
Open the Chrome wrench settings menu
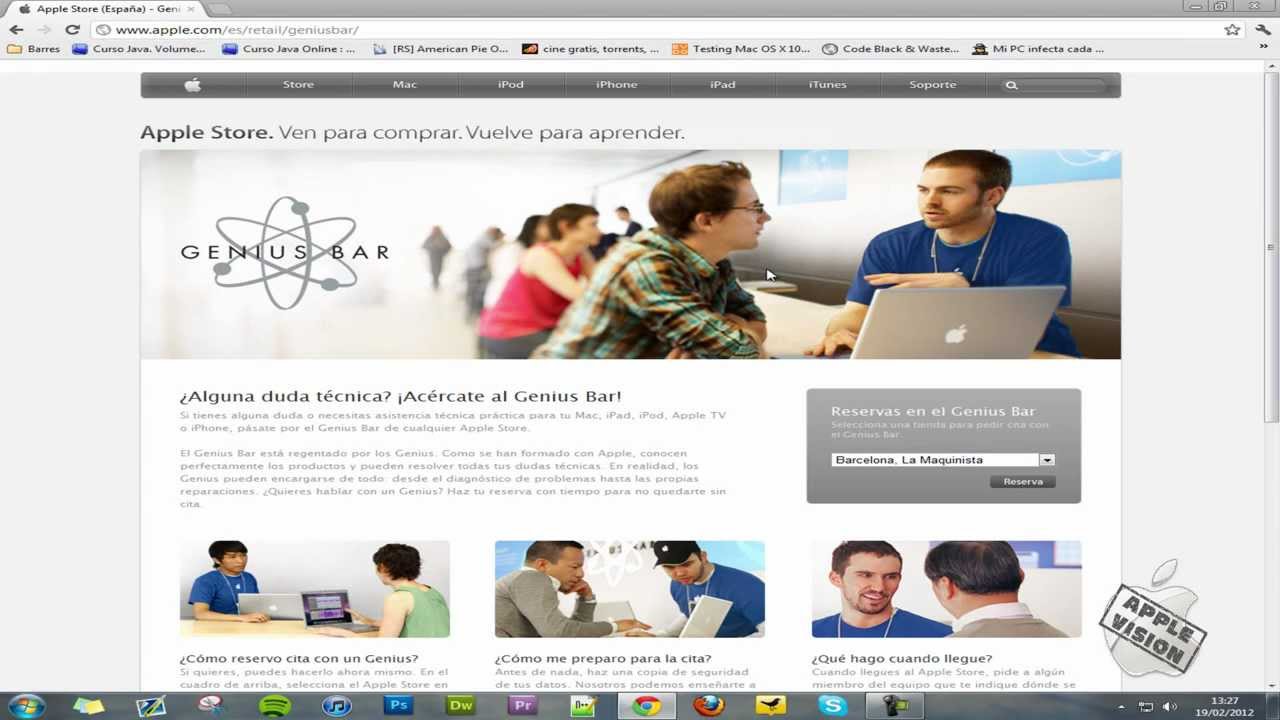(1263, 29)
